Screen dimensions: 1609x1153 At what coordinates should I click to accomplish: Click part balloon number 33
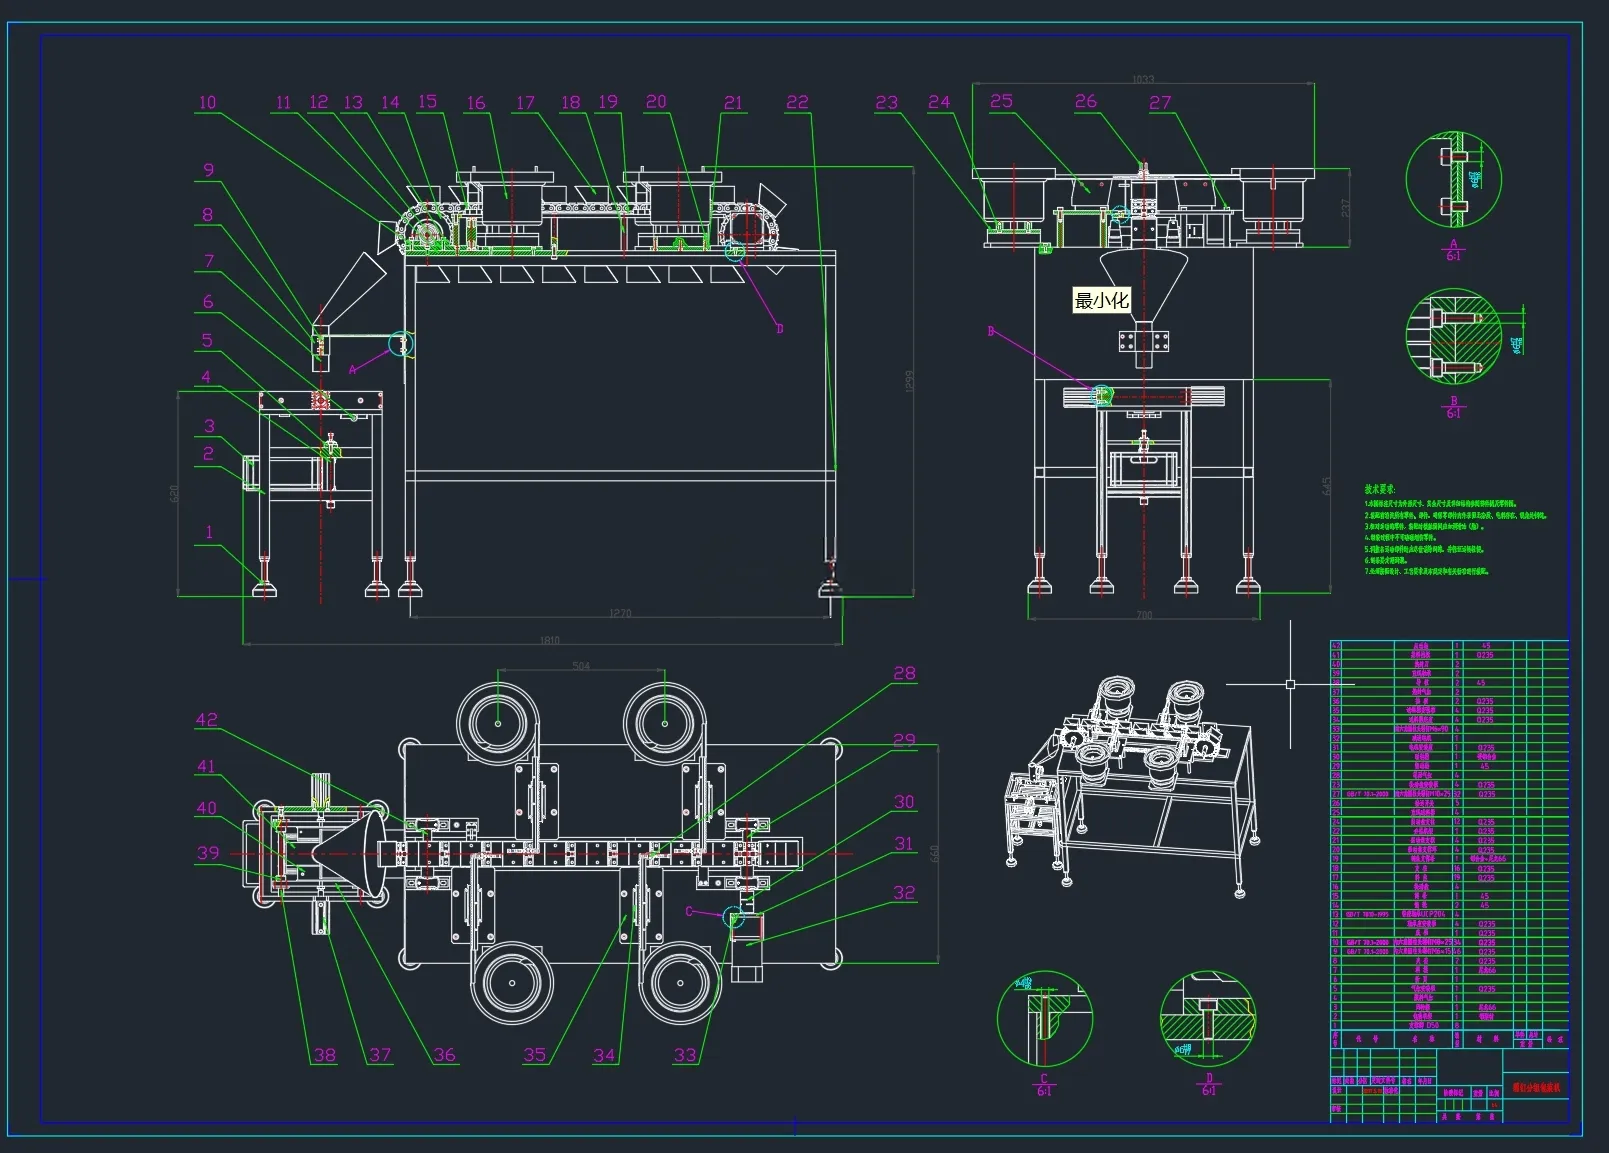pyautogui.click(x=685, y=1055)
